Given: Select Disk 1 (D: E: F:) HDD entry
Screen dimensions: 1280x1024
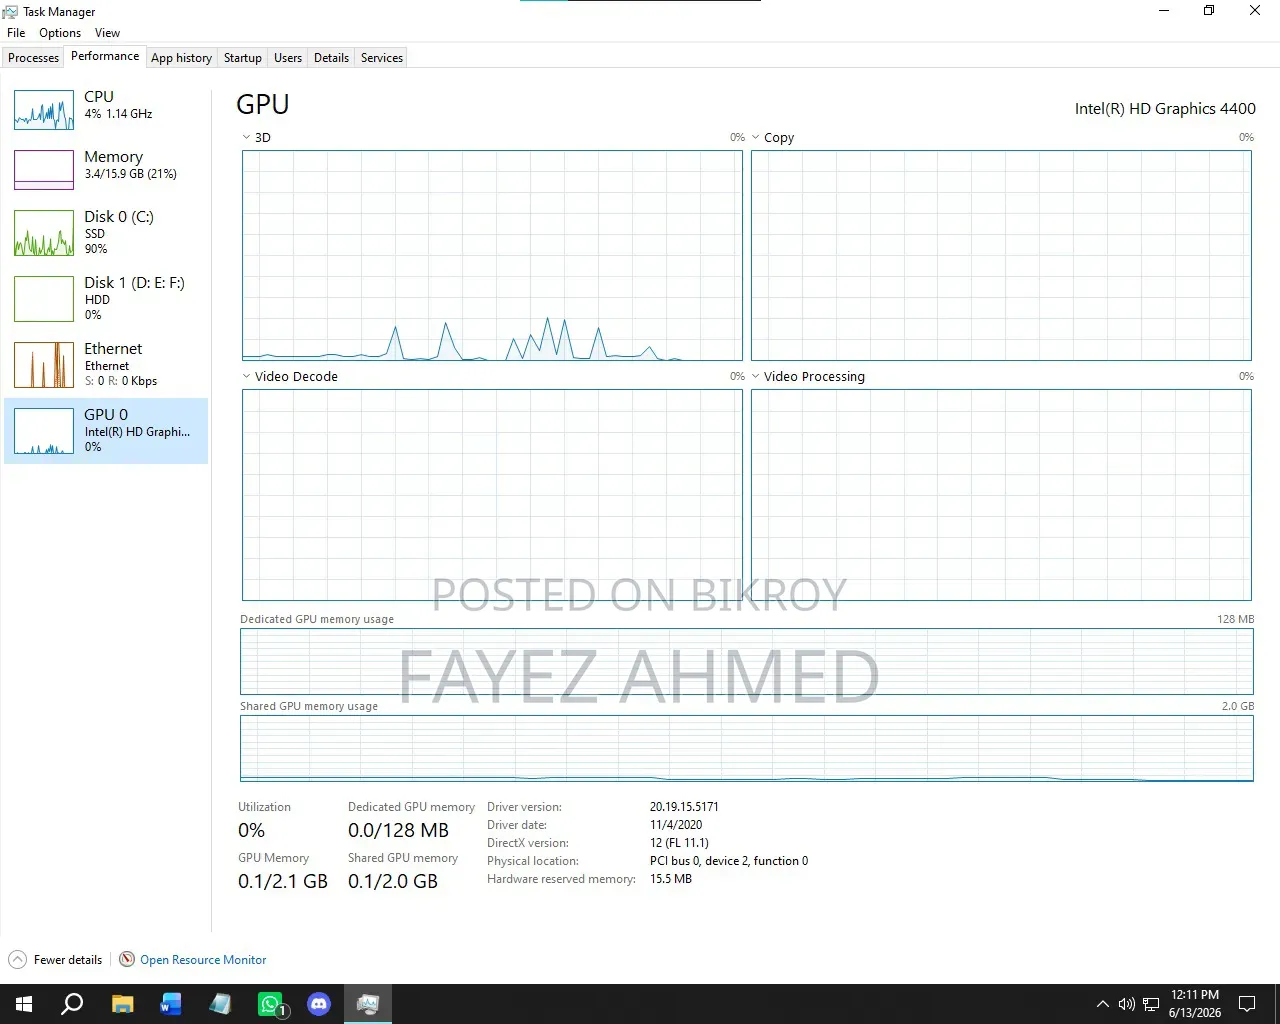Looking at the screenshot, I should tap(106, 299).
